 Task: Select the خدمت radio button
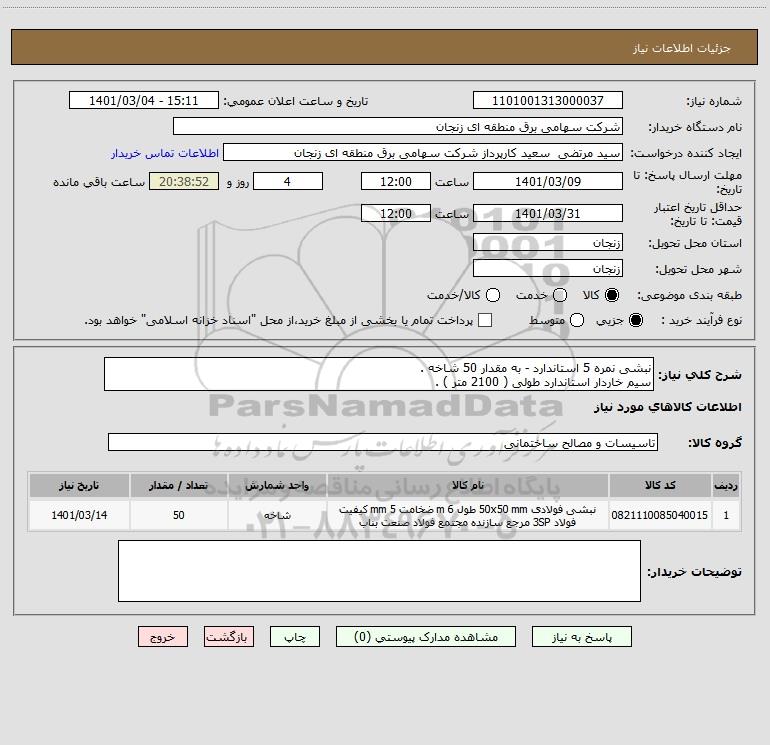click(x=560, y=295)
